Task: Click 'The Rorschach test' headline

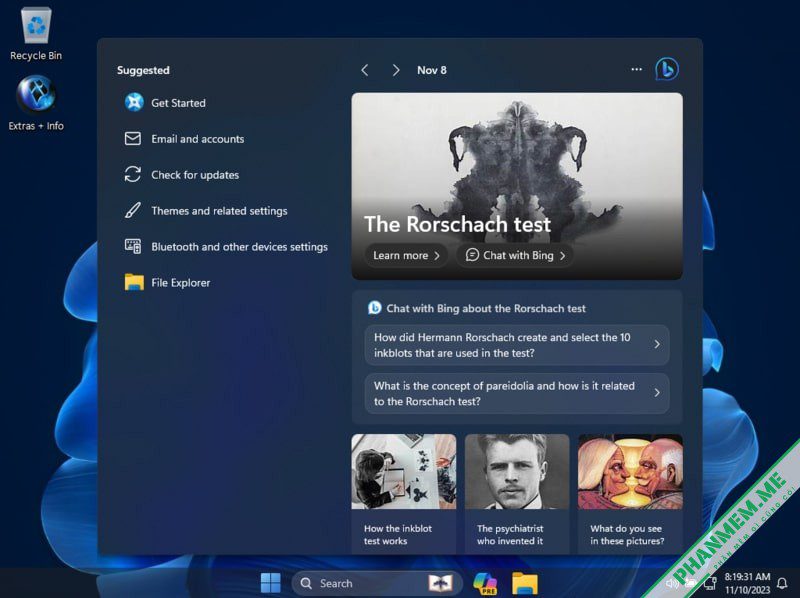Action: coord(457,224)
